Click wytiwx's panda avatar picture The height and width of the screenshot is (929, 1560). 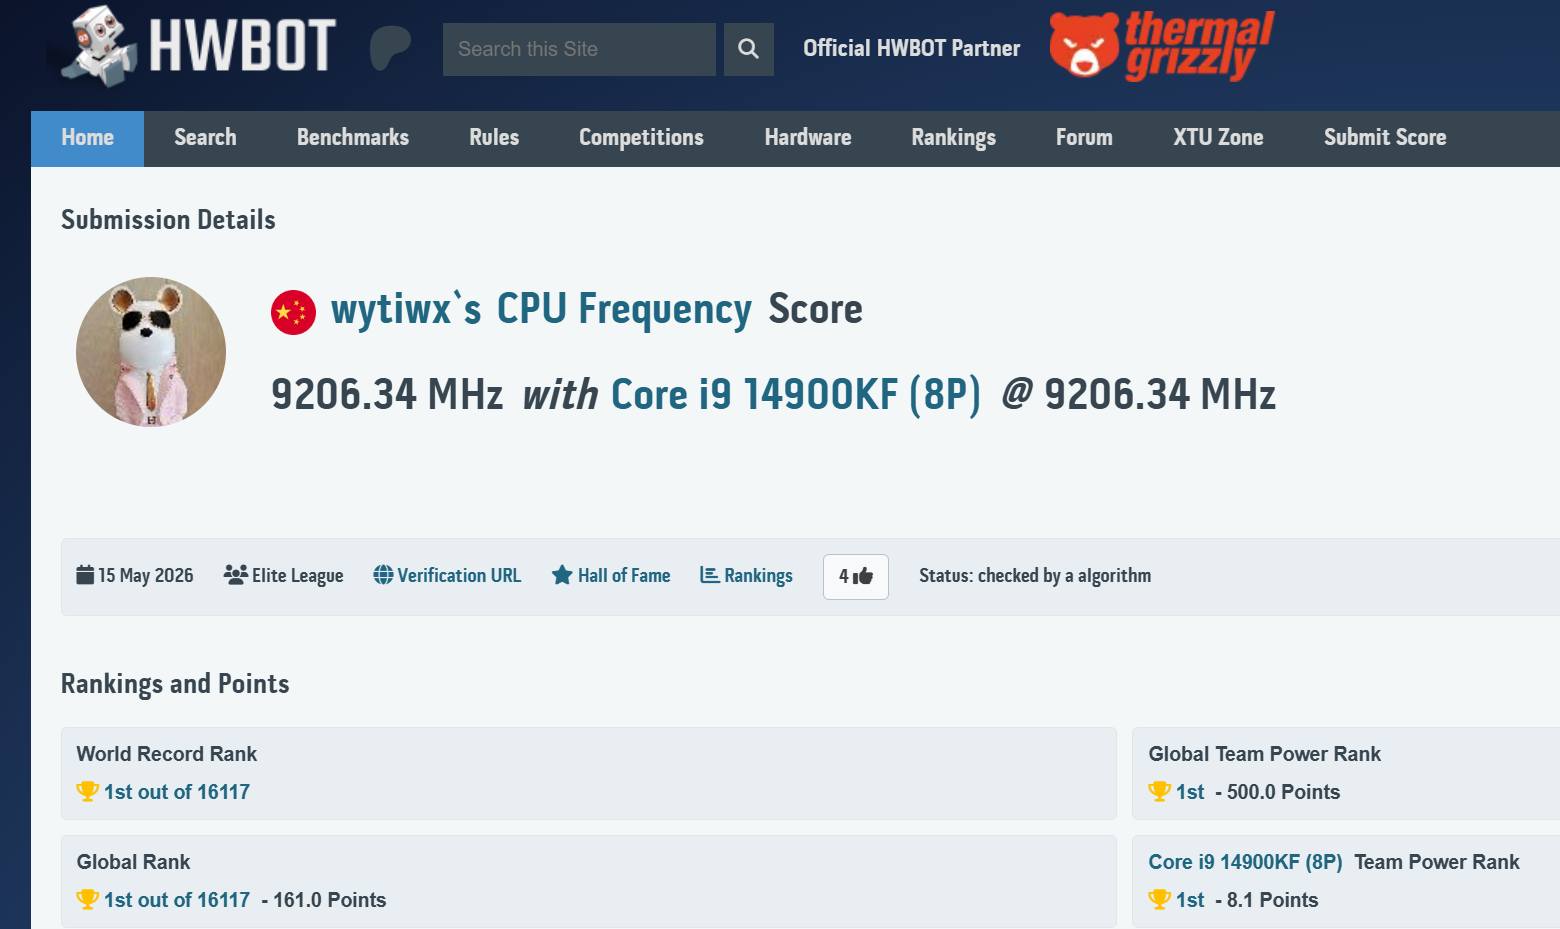pyautogui.click(x=151, y=352)
